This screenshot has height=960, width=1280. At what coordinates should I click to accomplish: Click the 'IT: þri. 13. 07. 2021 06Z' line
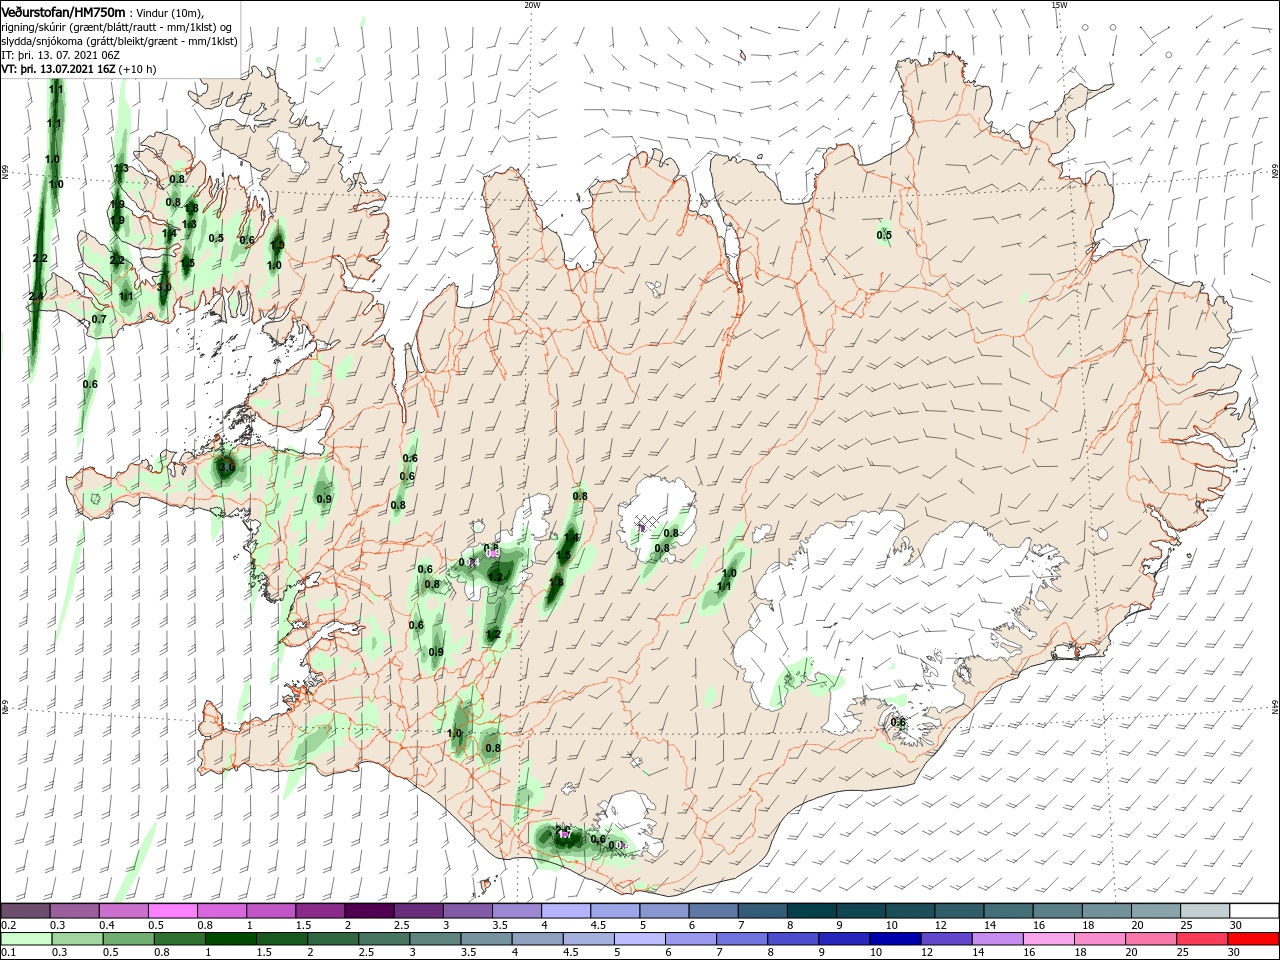(x=61, y=55)
